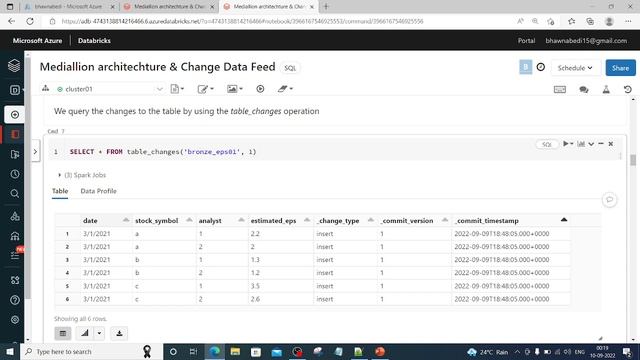Screen dimensions: 640x360
Task: Switch to the Data Profile tab
Action: pyautogui.click(x=98, y=191)
